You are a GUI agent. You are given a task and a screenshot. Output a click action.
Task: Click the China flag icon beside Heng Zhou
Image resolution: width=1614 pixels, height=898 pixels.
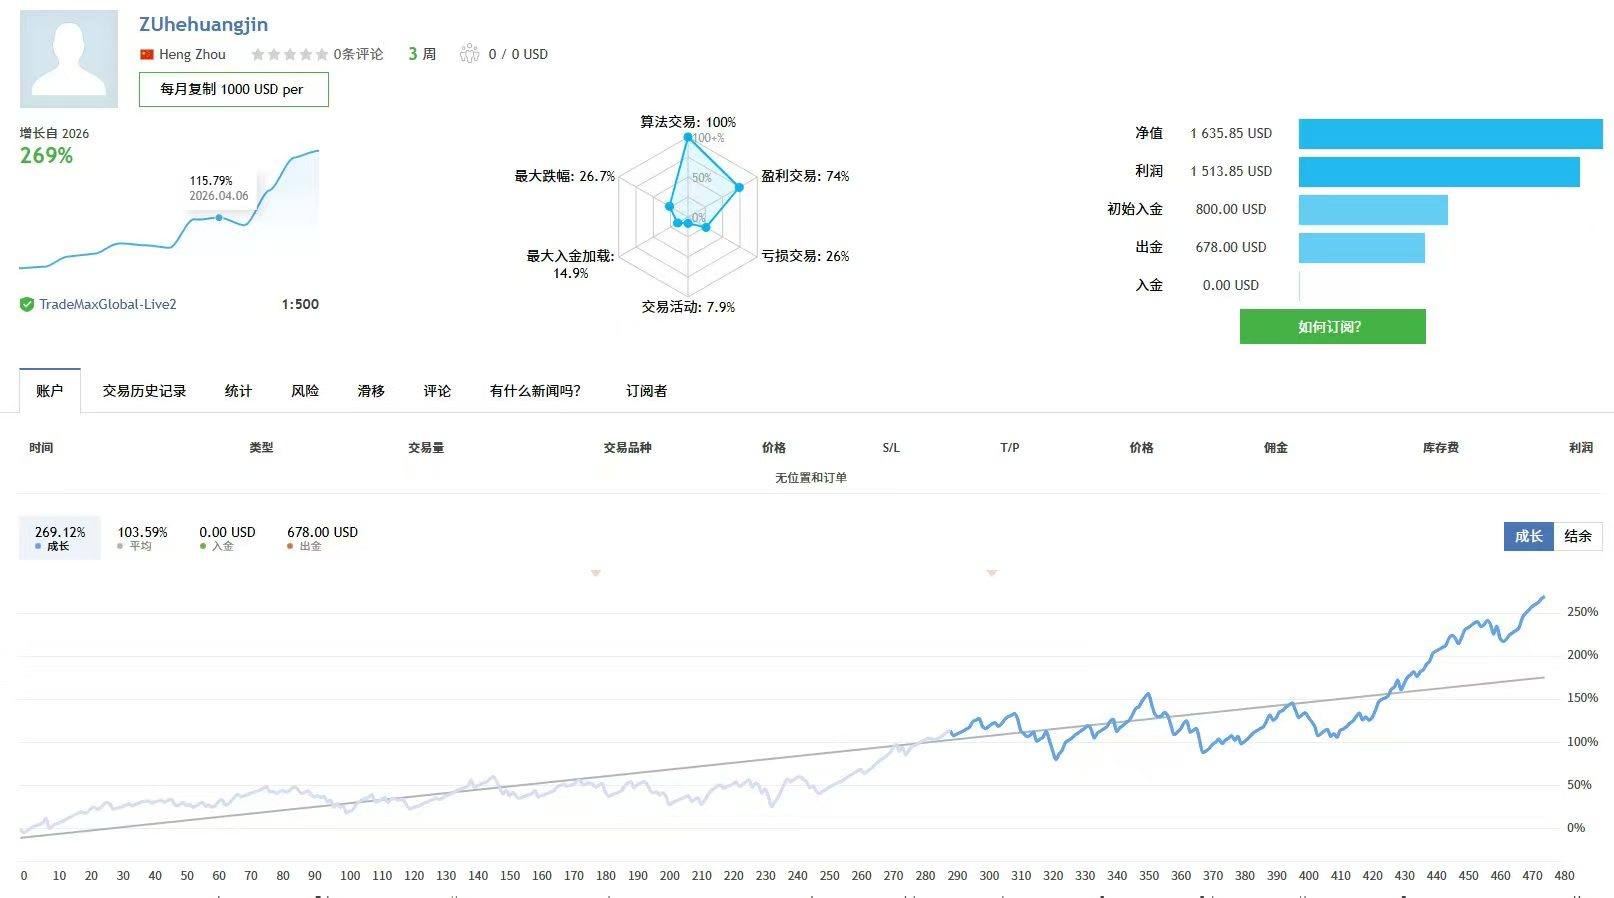[147, 54]
